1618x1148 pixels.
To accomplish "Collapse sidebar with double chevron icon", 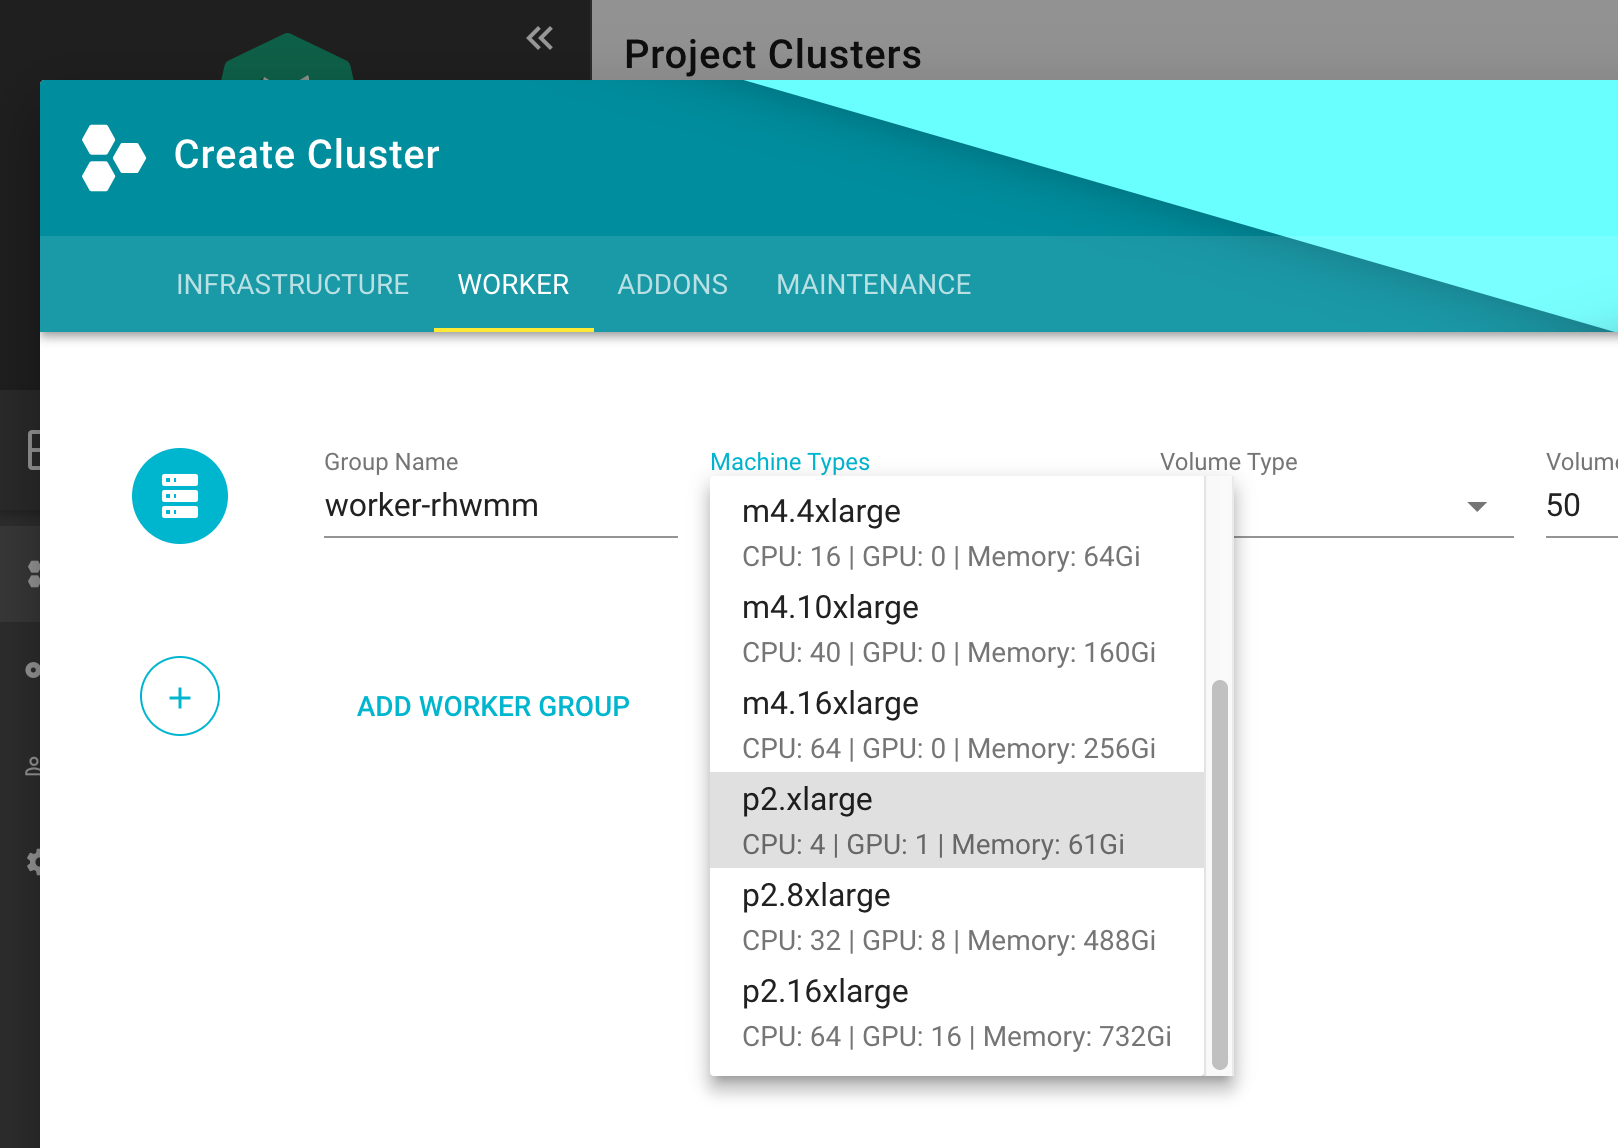I will [540, 39].
